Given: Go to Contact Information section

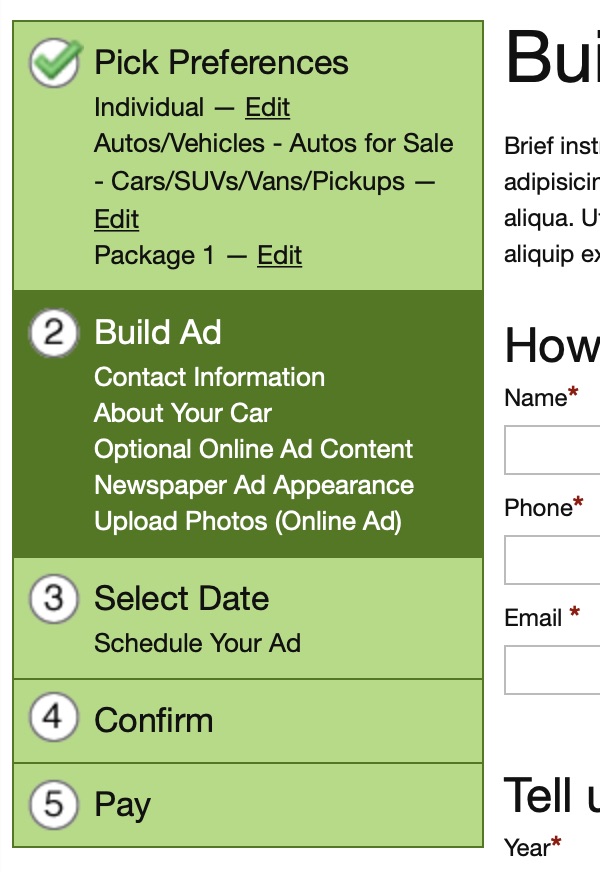Looking at the screenshot, I should (x=209, y=377).
